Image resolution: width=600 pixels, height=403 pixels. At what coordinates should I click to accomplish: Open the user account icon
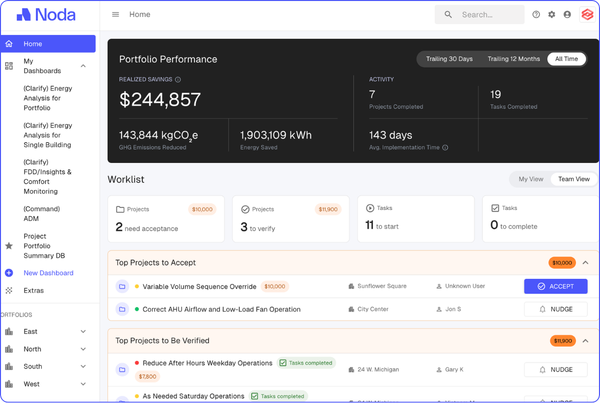click(x=567, y=15)
